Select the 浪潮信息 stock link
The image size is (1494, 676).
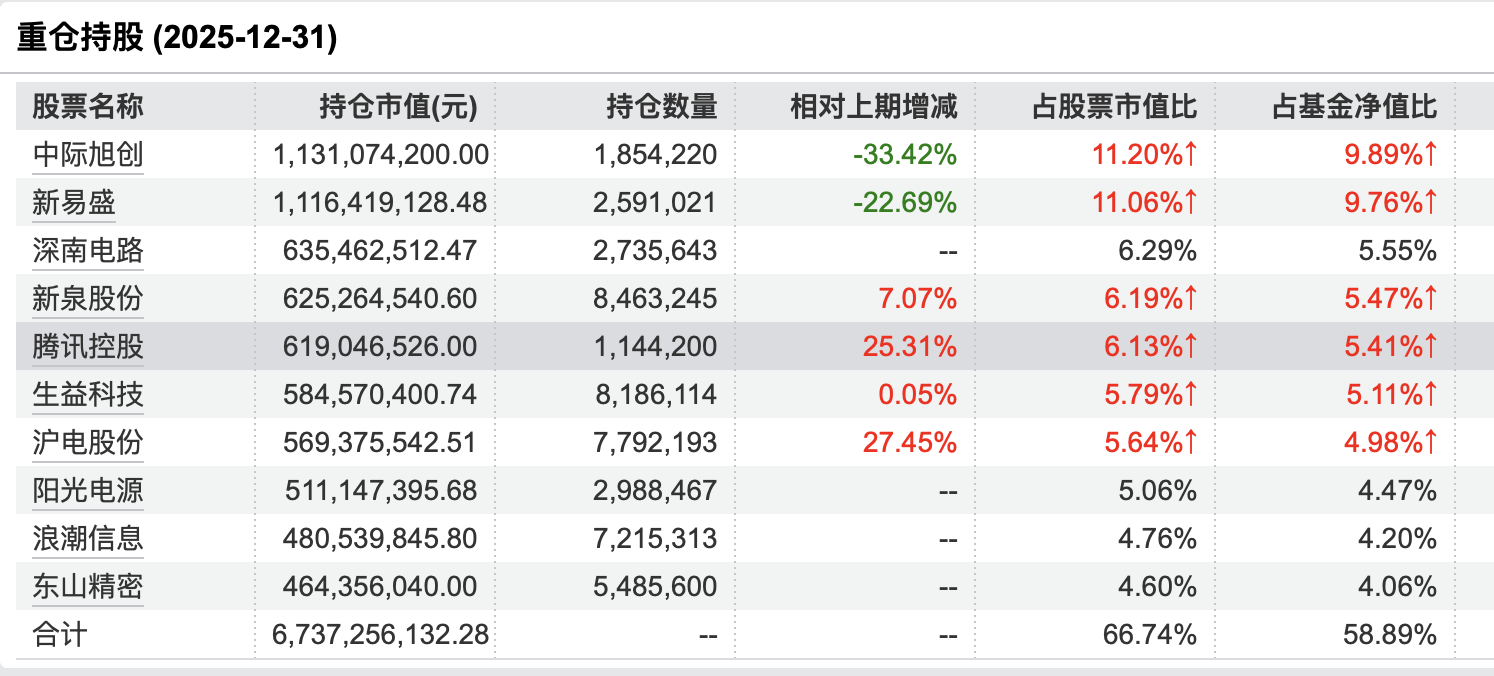click(88, 539)
